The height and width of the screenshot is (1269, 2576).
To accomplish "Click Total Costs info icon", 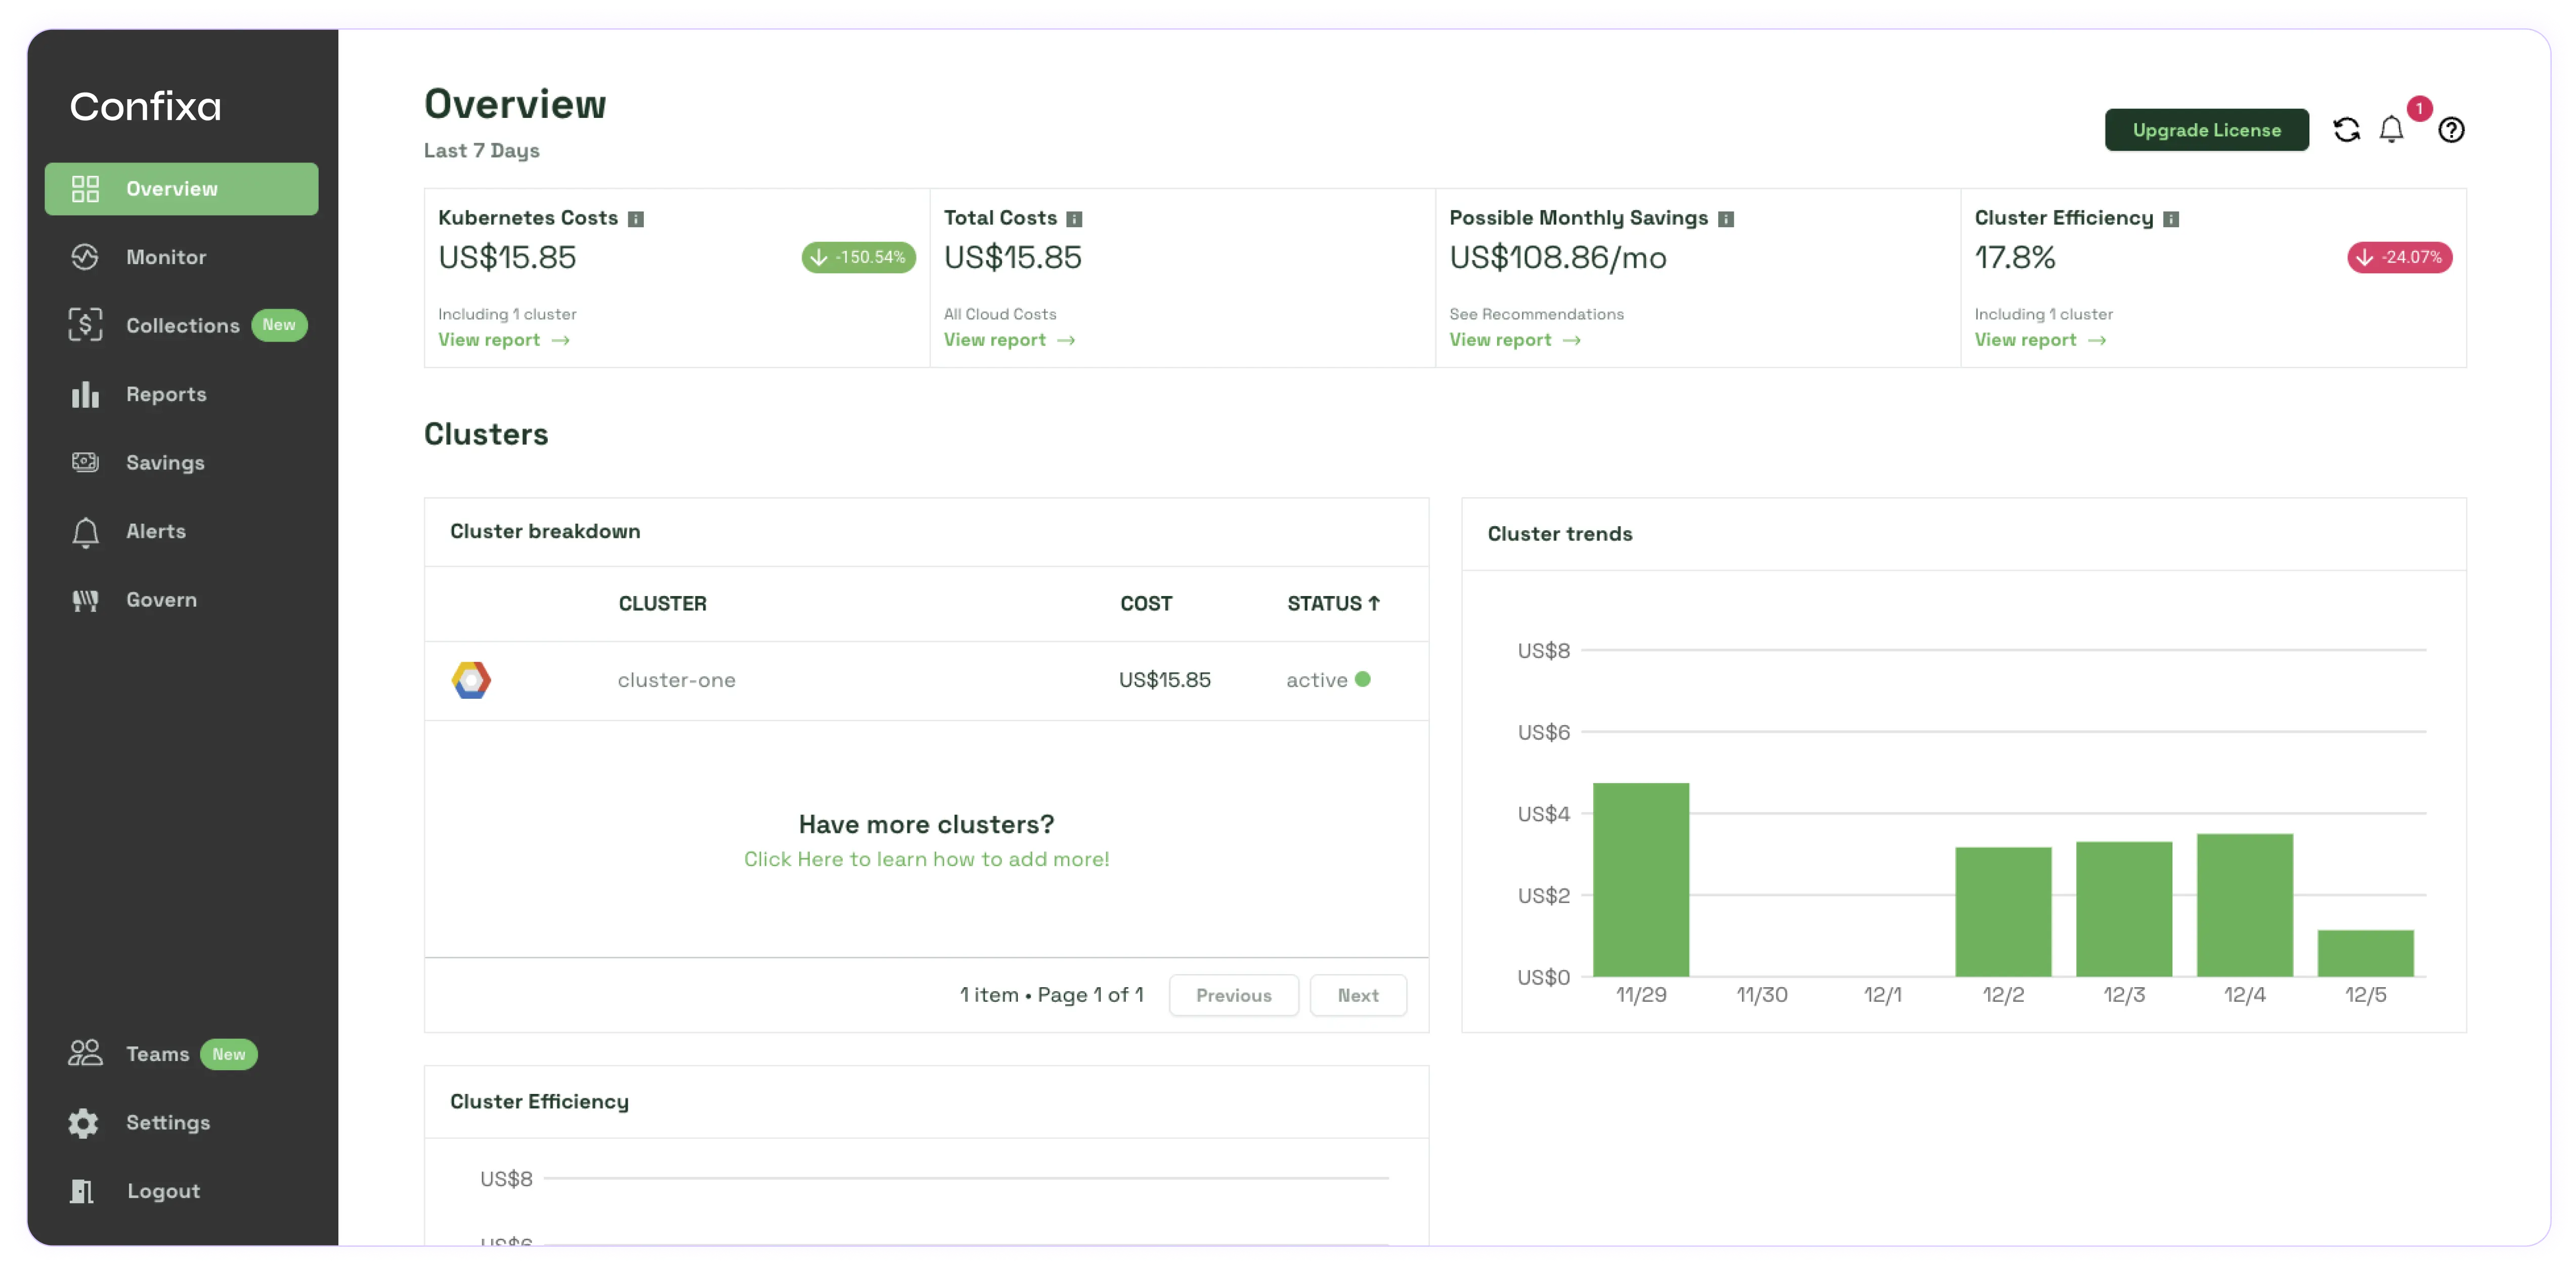I will (x=1074, y=219).
